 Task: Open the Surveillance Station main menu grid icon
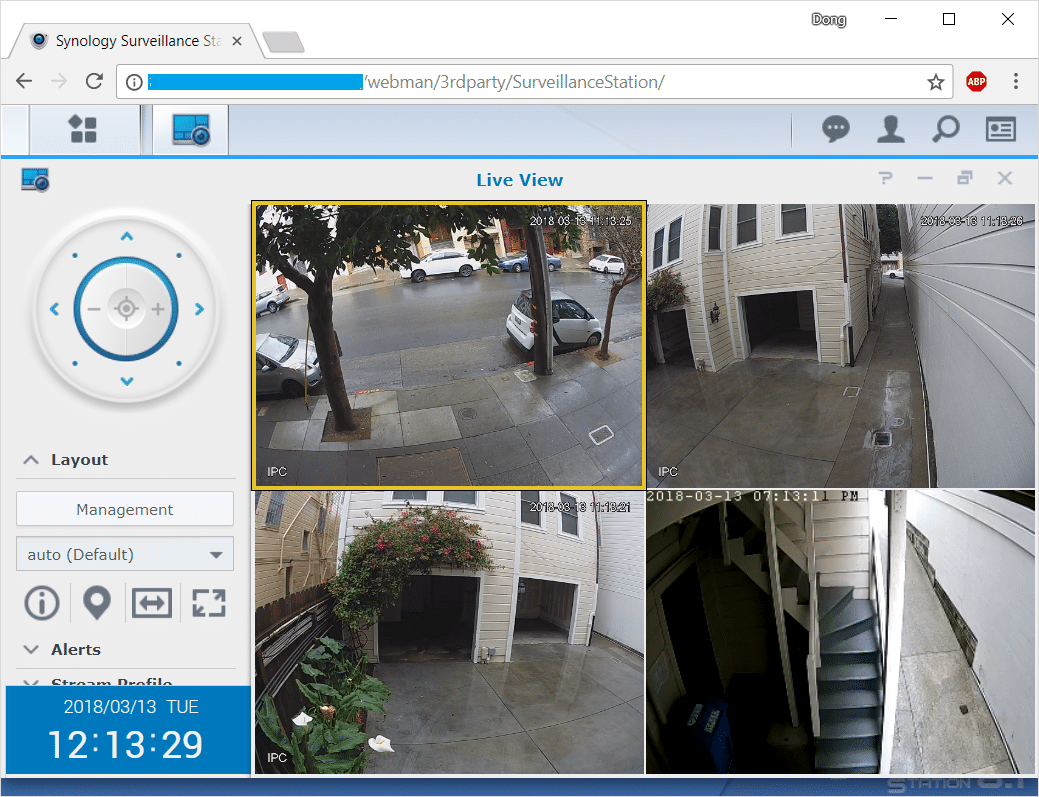pyautogui.click(x=82, y=129)
